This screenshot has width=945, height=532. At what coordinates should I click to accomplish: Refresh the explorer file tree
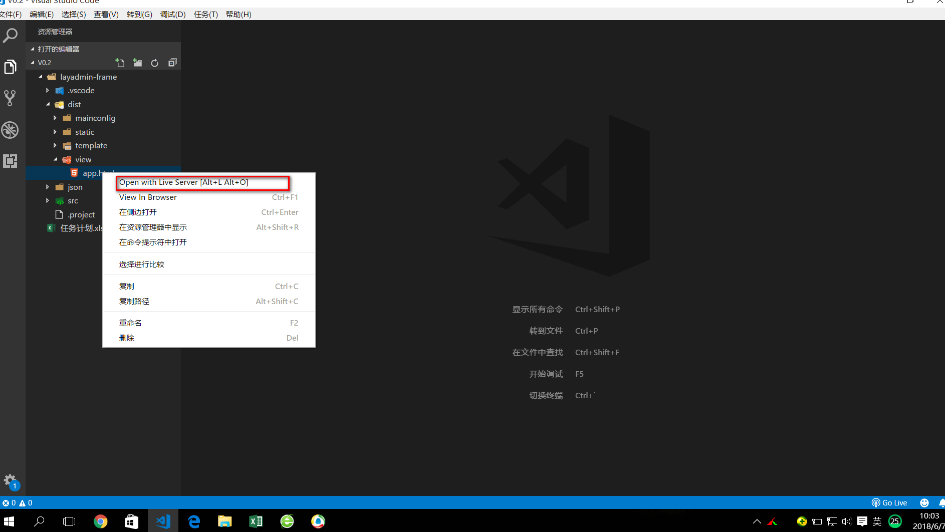[x=154, y=63]
